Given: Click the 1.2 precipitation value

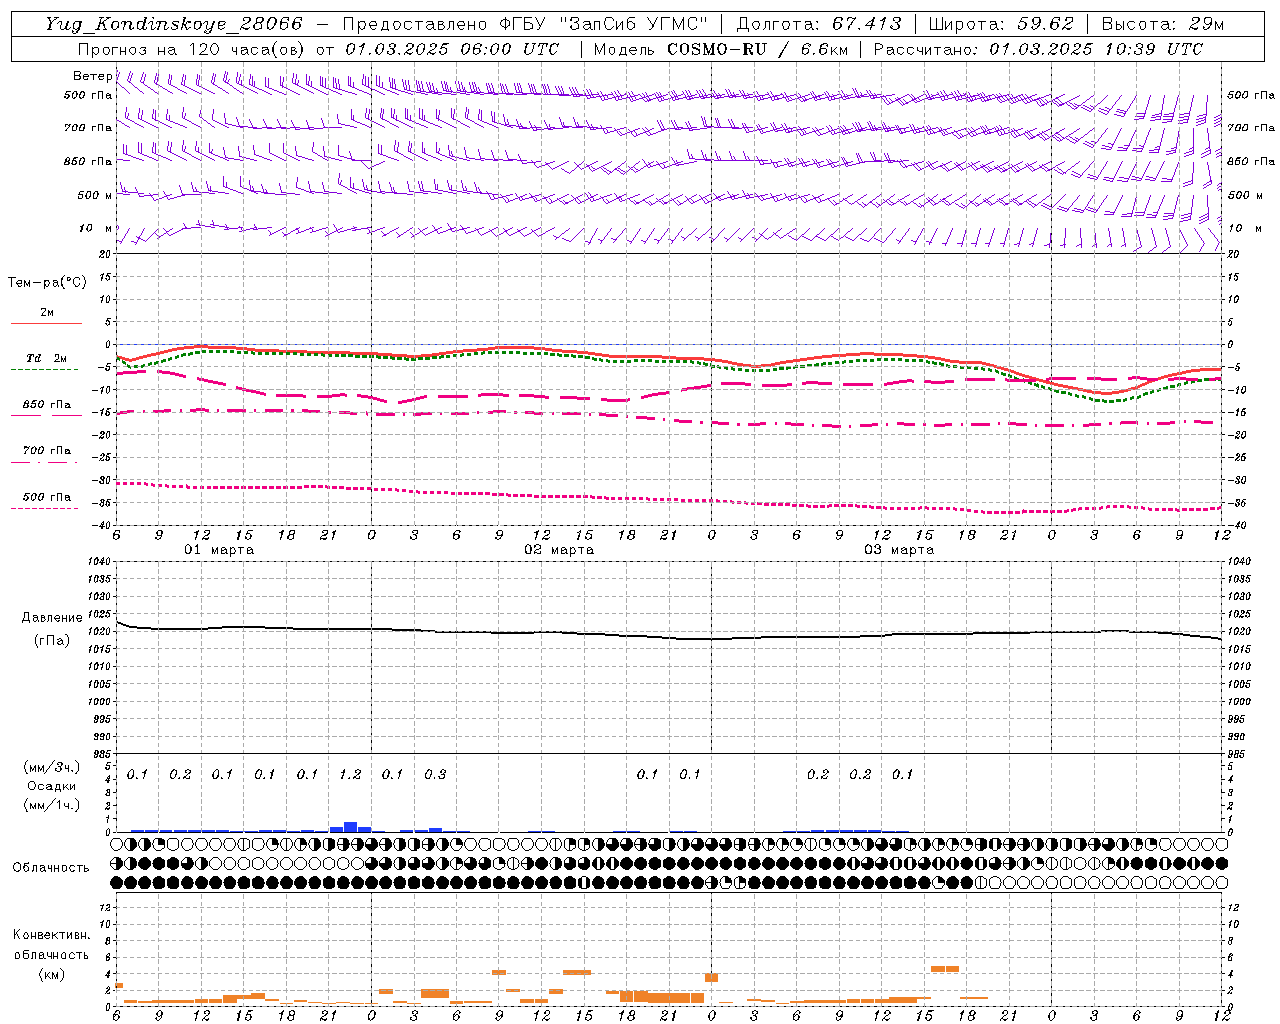Looking at the screenshot, I should pyautogui.click(x=350, y=774).
